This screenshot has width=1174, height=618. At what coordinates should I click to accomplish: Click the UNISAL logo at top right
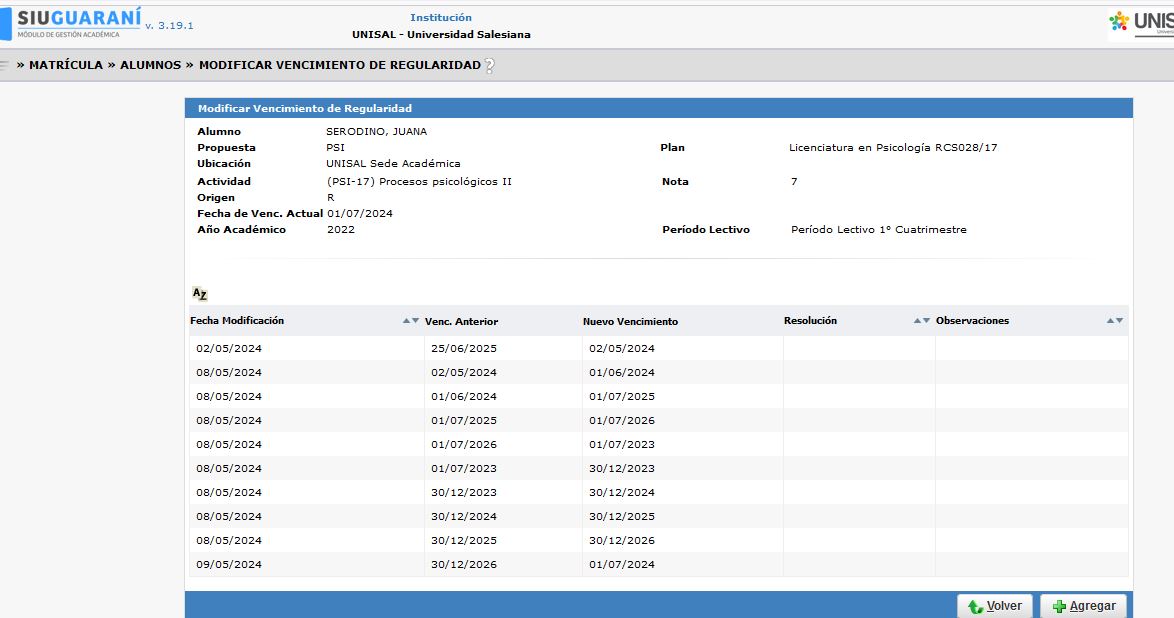1141,22
